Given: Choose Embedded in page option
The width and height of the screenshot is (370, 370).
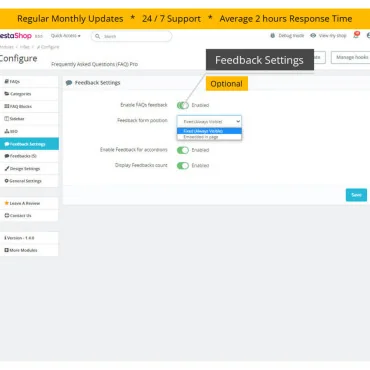Looking at the screenshot, I should 209,137.
